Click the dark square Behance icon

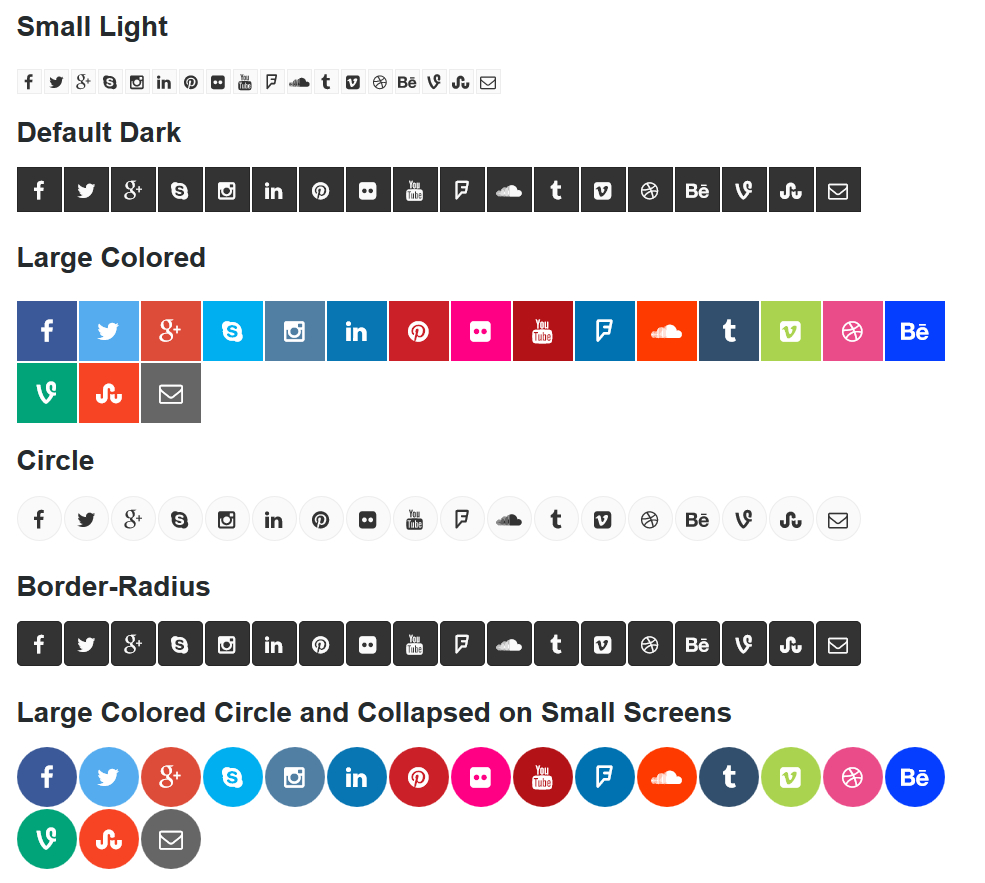point(697,190)
